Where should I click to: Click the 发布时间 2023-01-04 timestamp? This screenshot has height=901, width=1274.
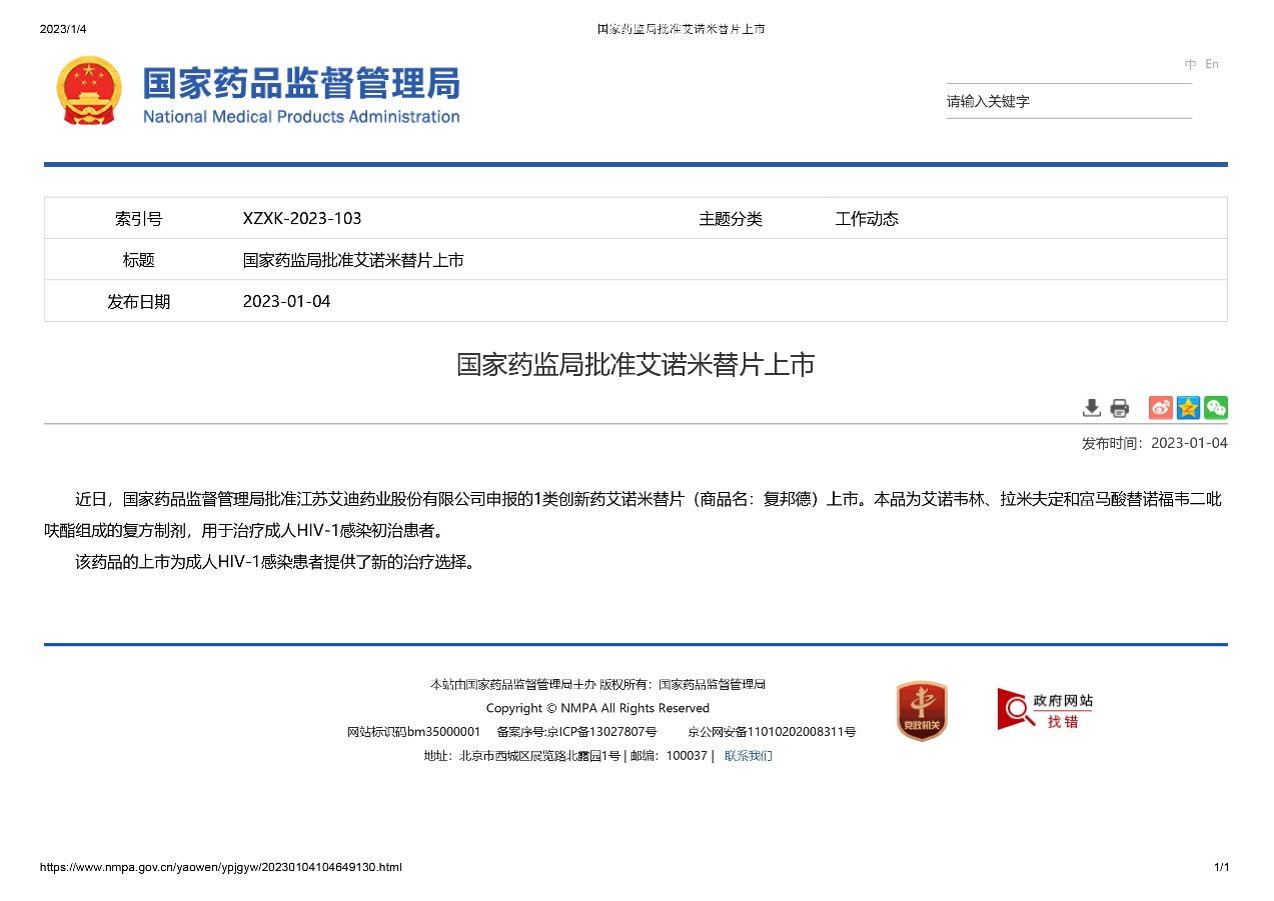(1154, 443)
